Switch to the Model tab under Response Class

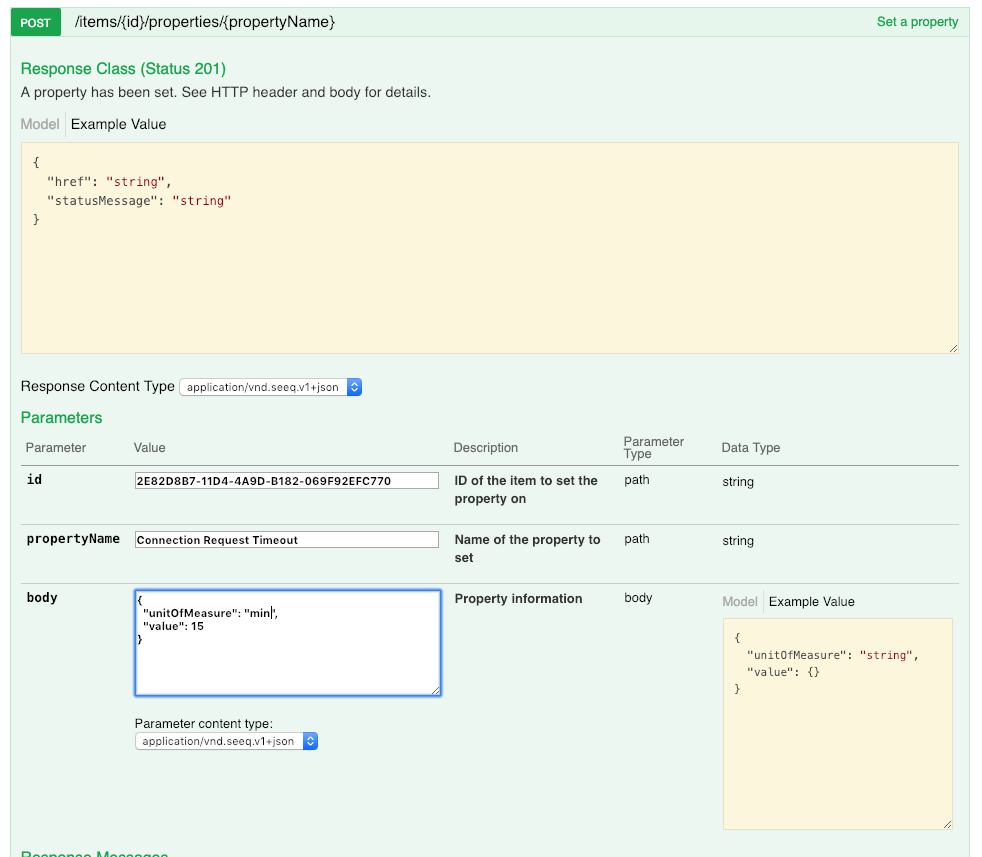(x=39, y=124)
